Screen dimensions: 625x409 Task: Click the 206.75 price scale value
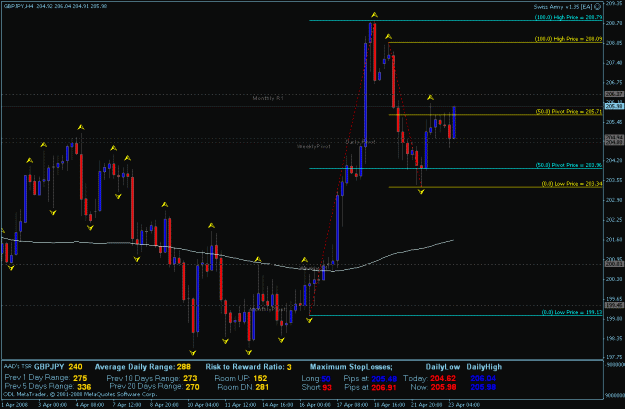(614, 83)
